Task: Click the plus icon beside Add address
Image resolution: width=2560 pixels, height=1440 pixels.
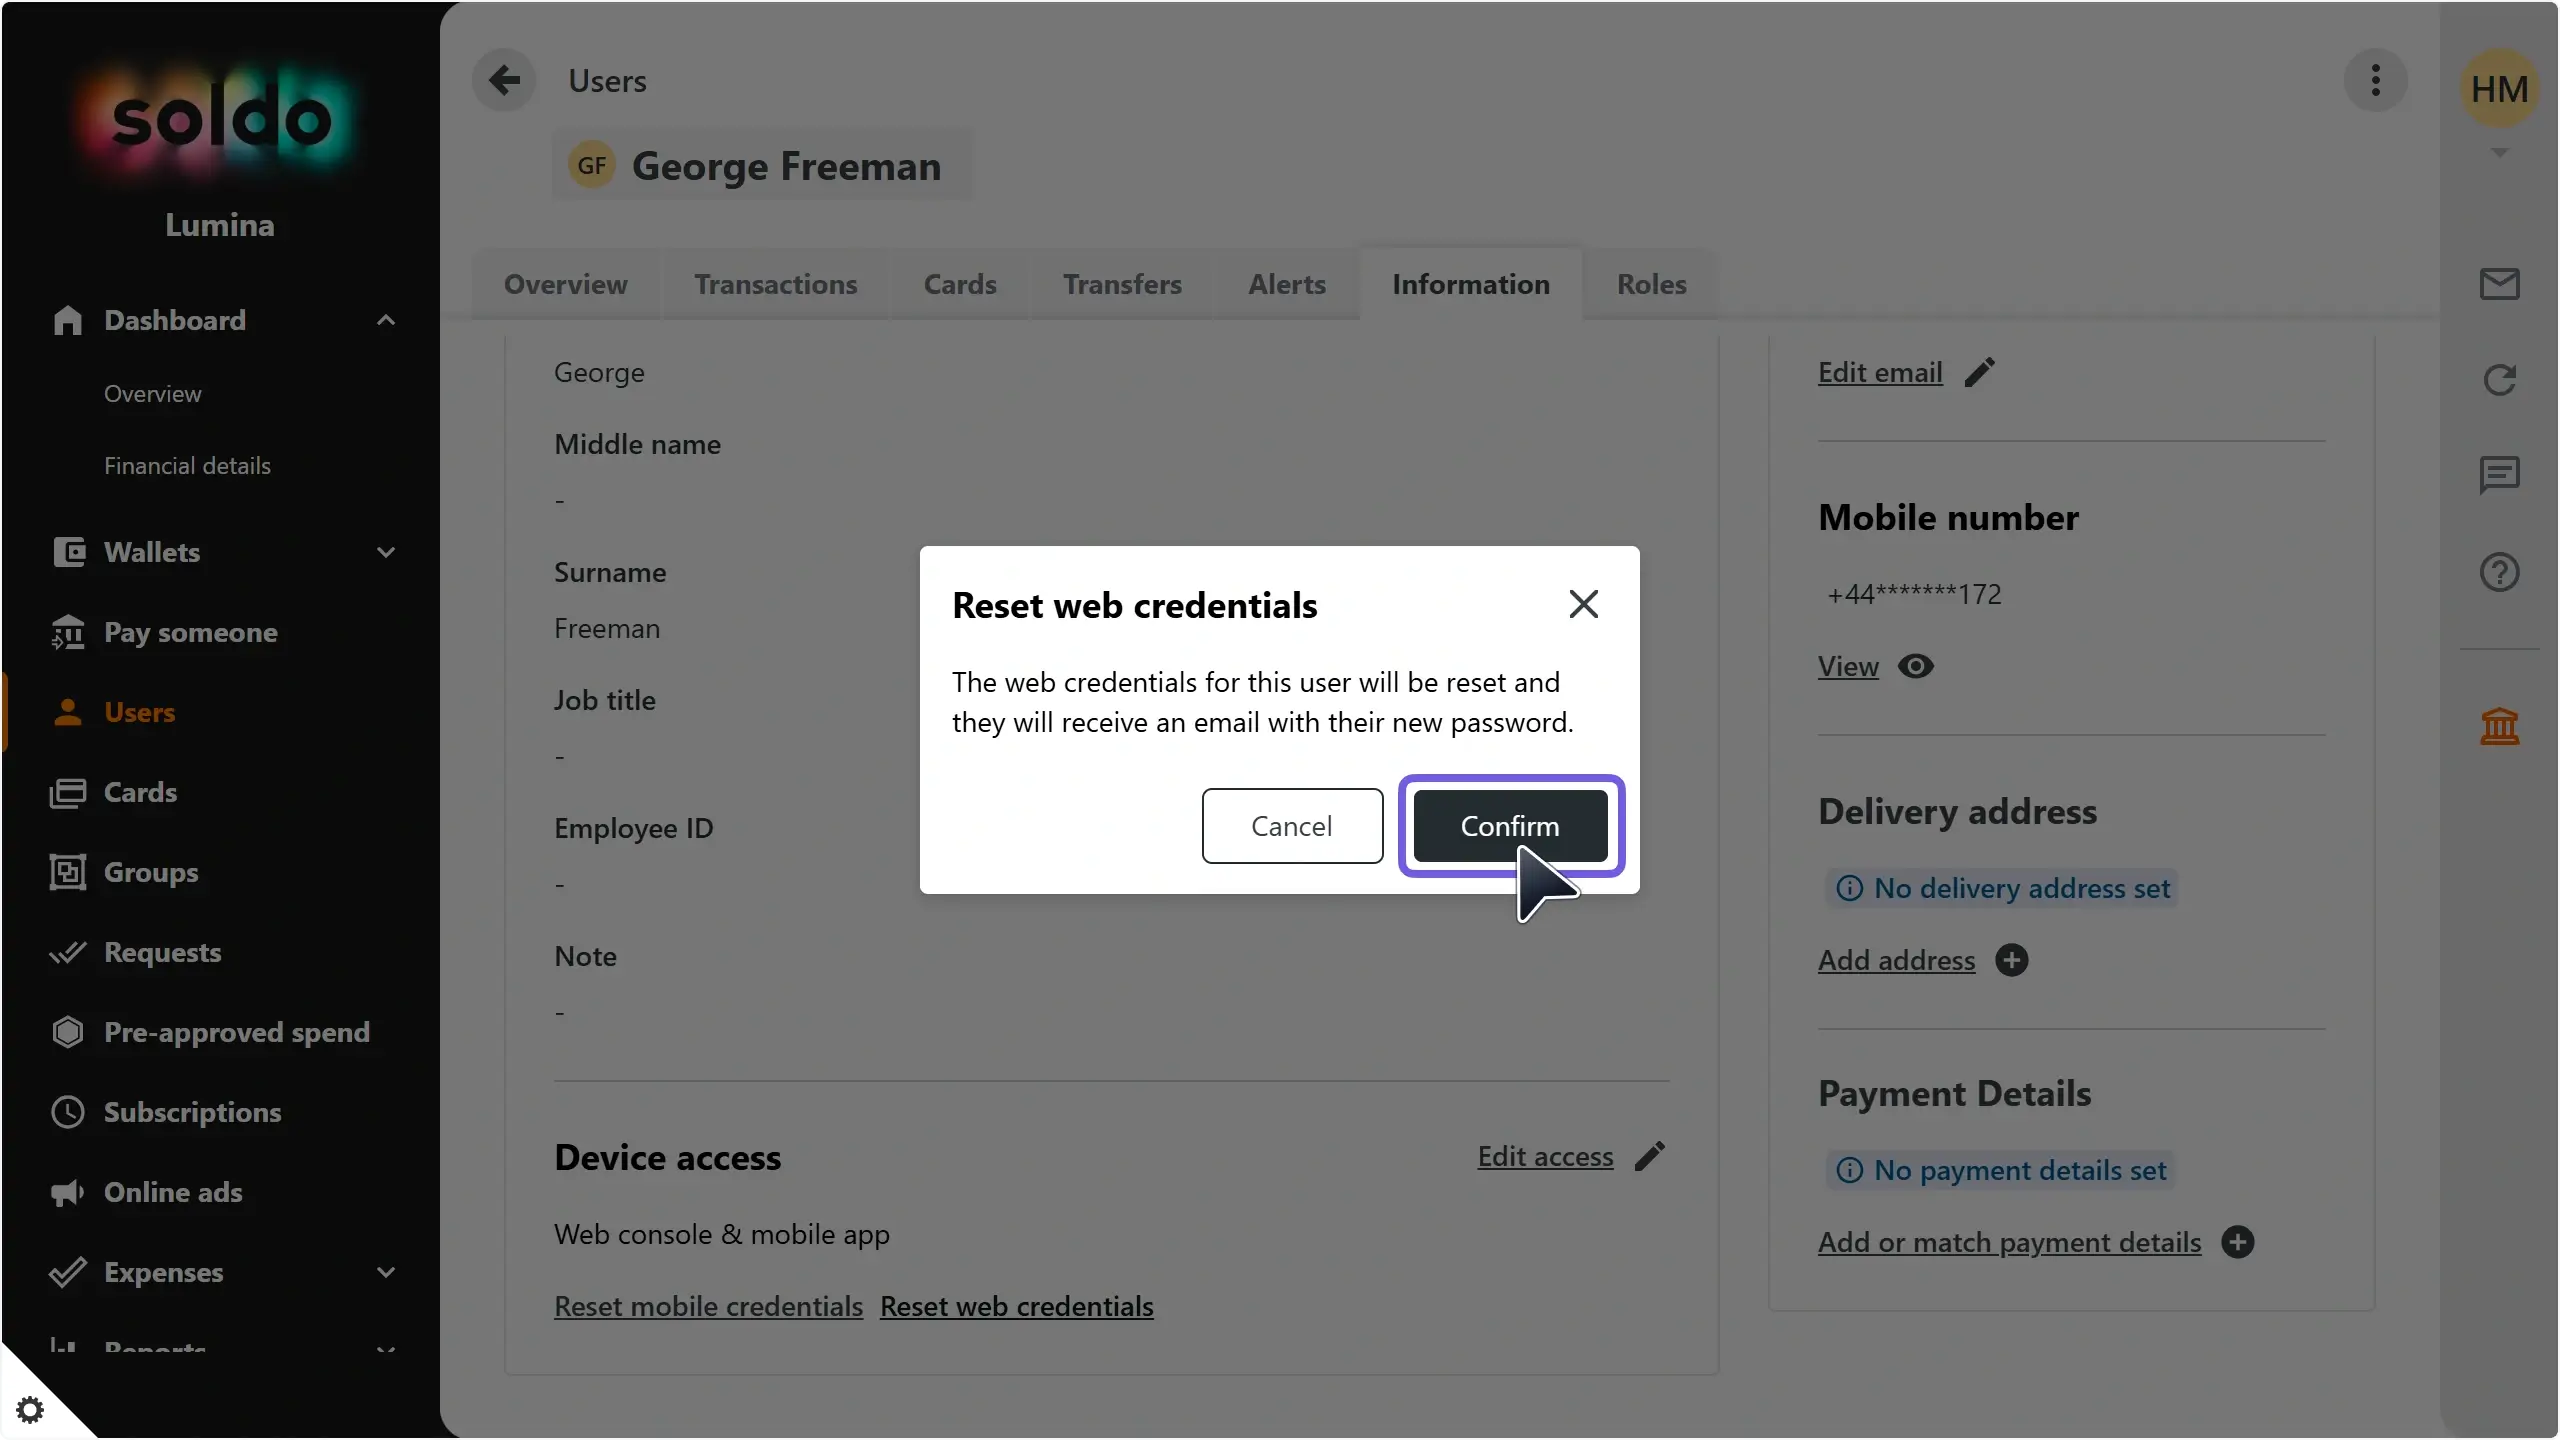Action: click(2011, 960)
